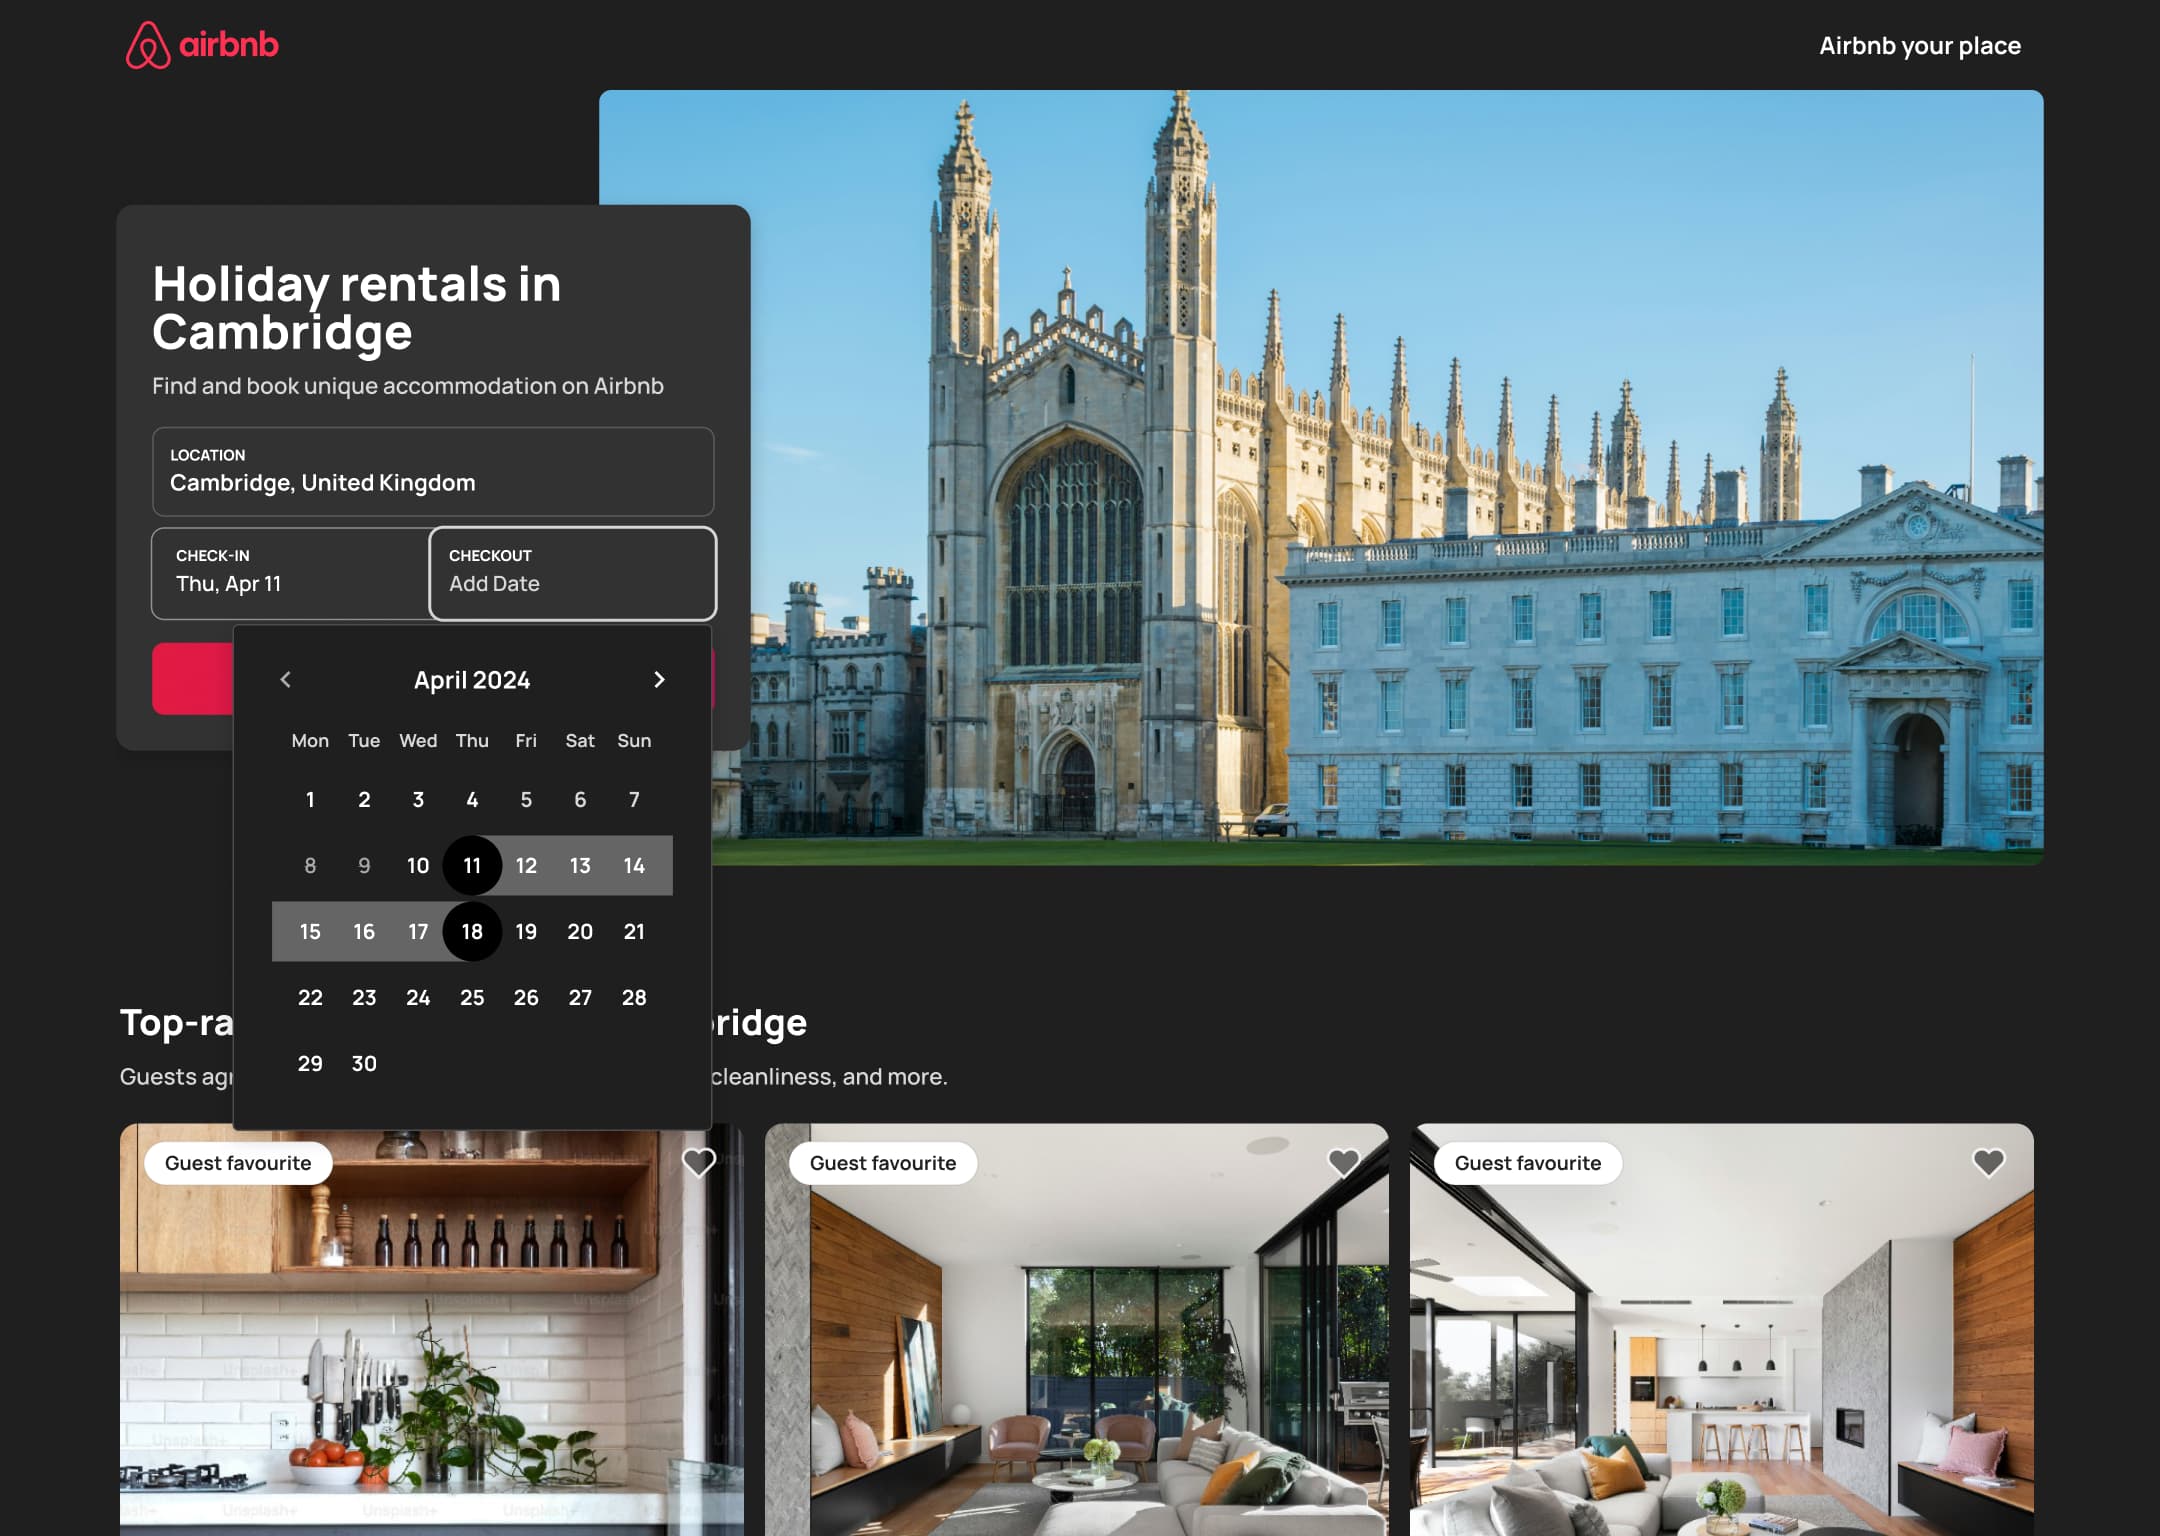Image resolution: width=2160 pixels, height=1536 pixels.
Task: Click the Airbnb logo
Action: tap(202, 45)
